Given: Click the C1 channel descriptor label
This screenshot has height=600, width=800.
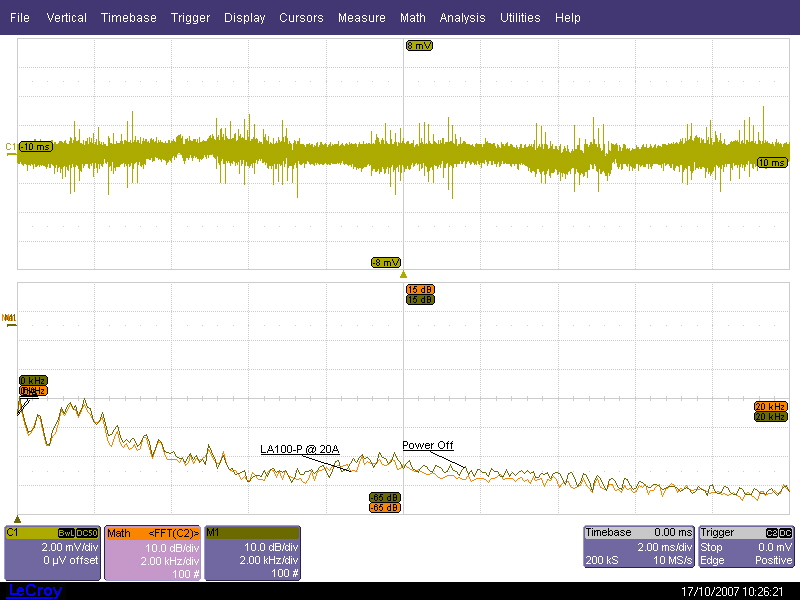Looking at the screenshot, I should pos(12,533).
